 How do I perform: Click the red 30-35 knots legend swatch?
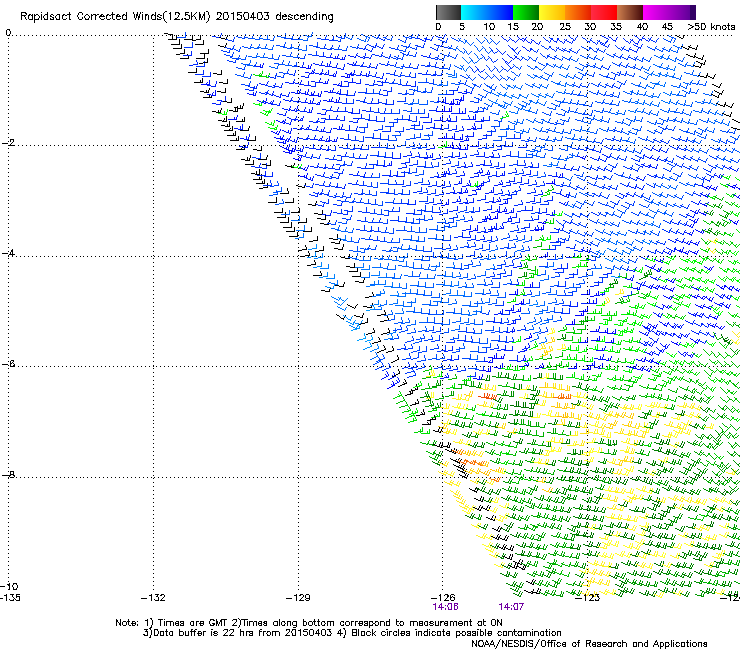pyautogui.click(x=604, y=12)
